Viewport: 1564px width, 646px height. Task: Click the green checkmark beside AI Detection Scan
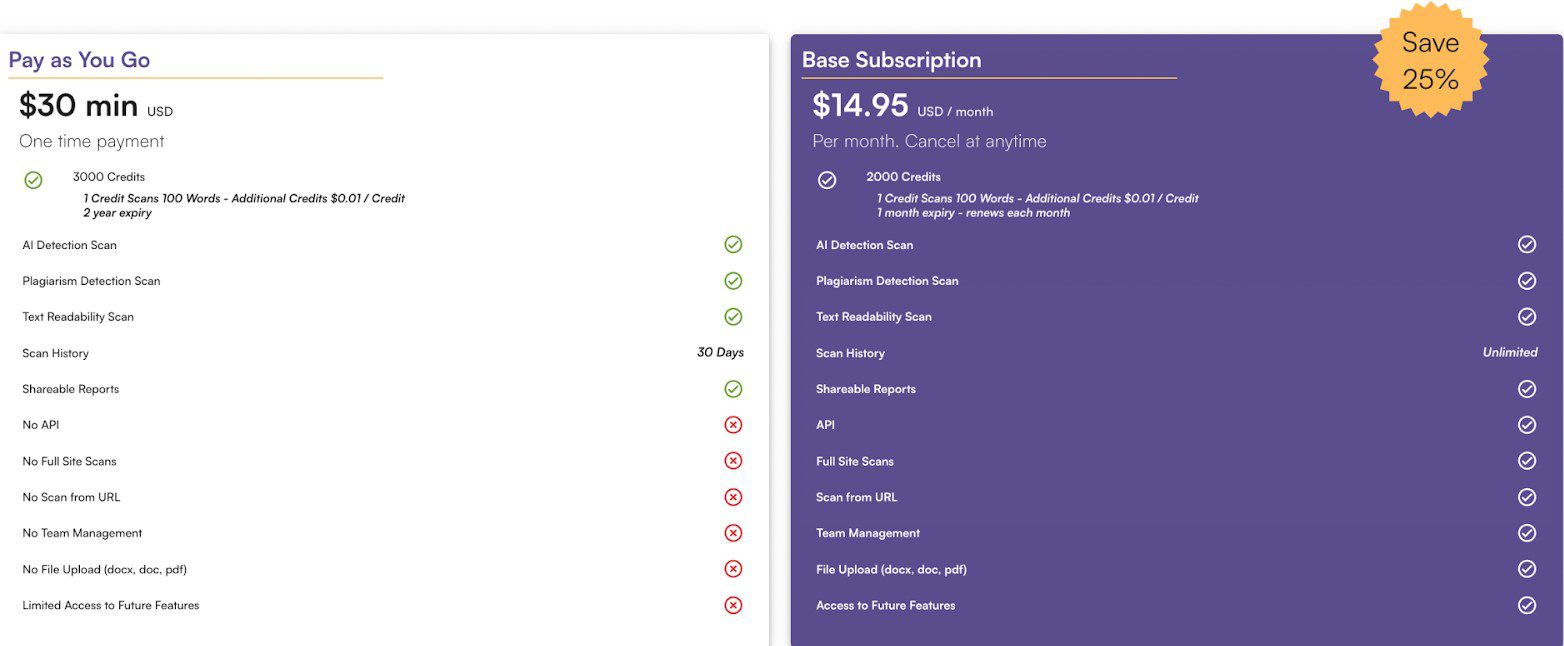(733, 244)
